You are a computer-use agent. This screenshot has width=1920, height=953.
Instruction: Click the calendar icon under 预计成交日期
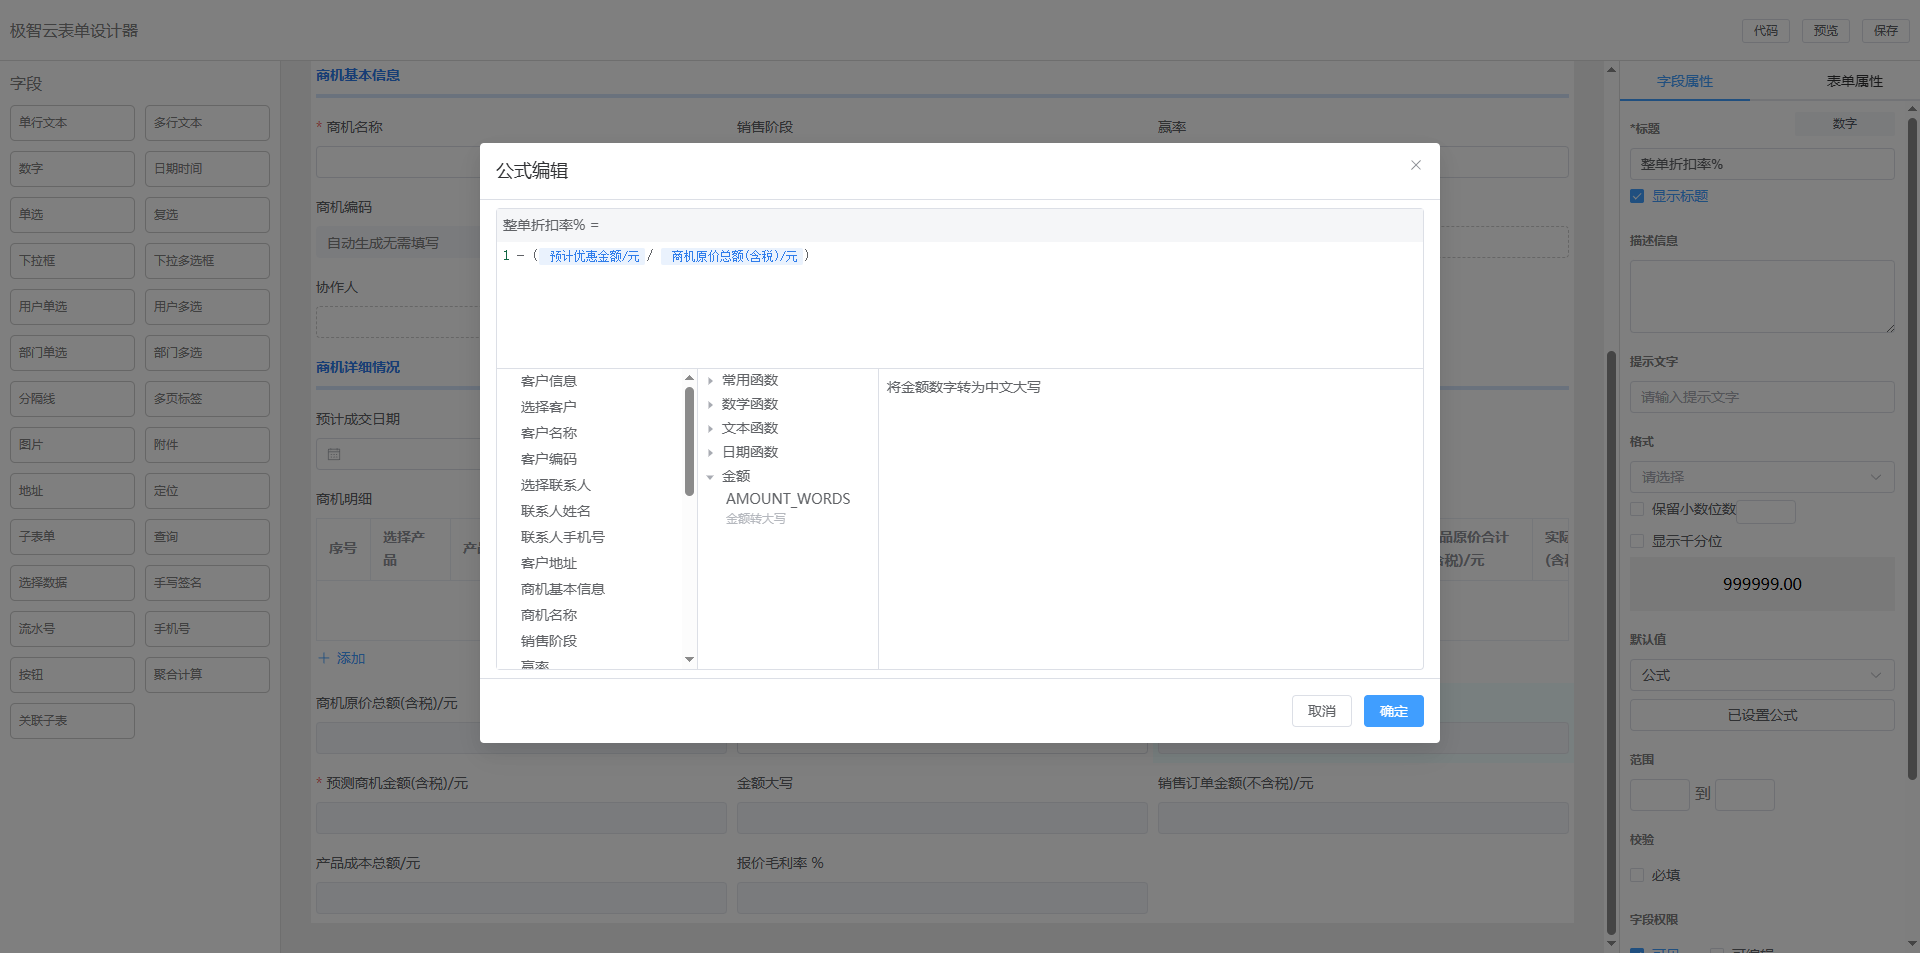pos(334,454)
